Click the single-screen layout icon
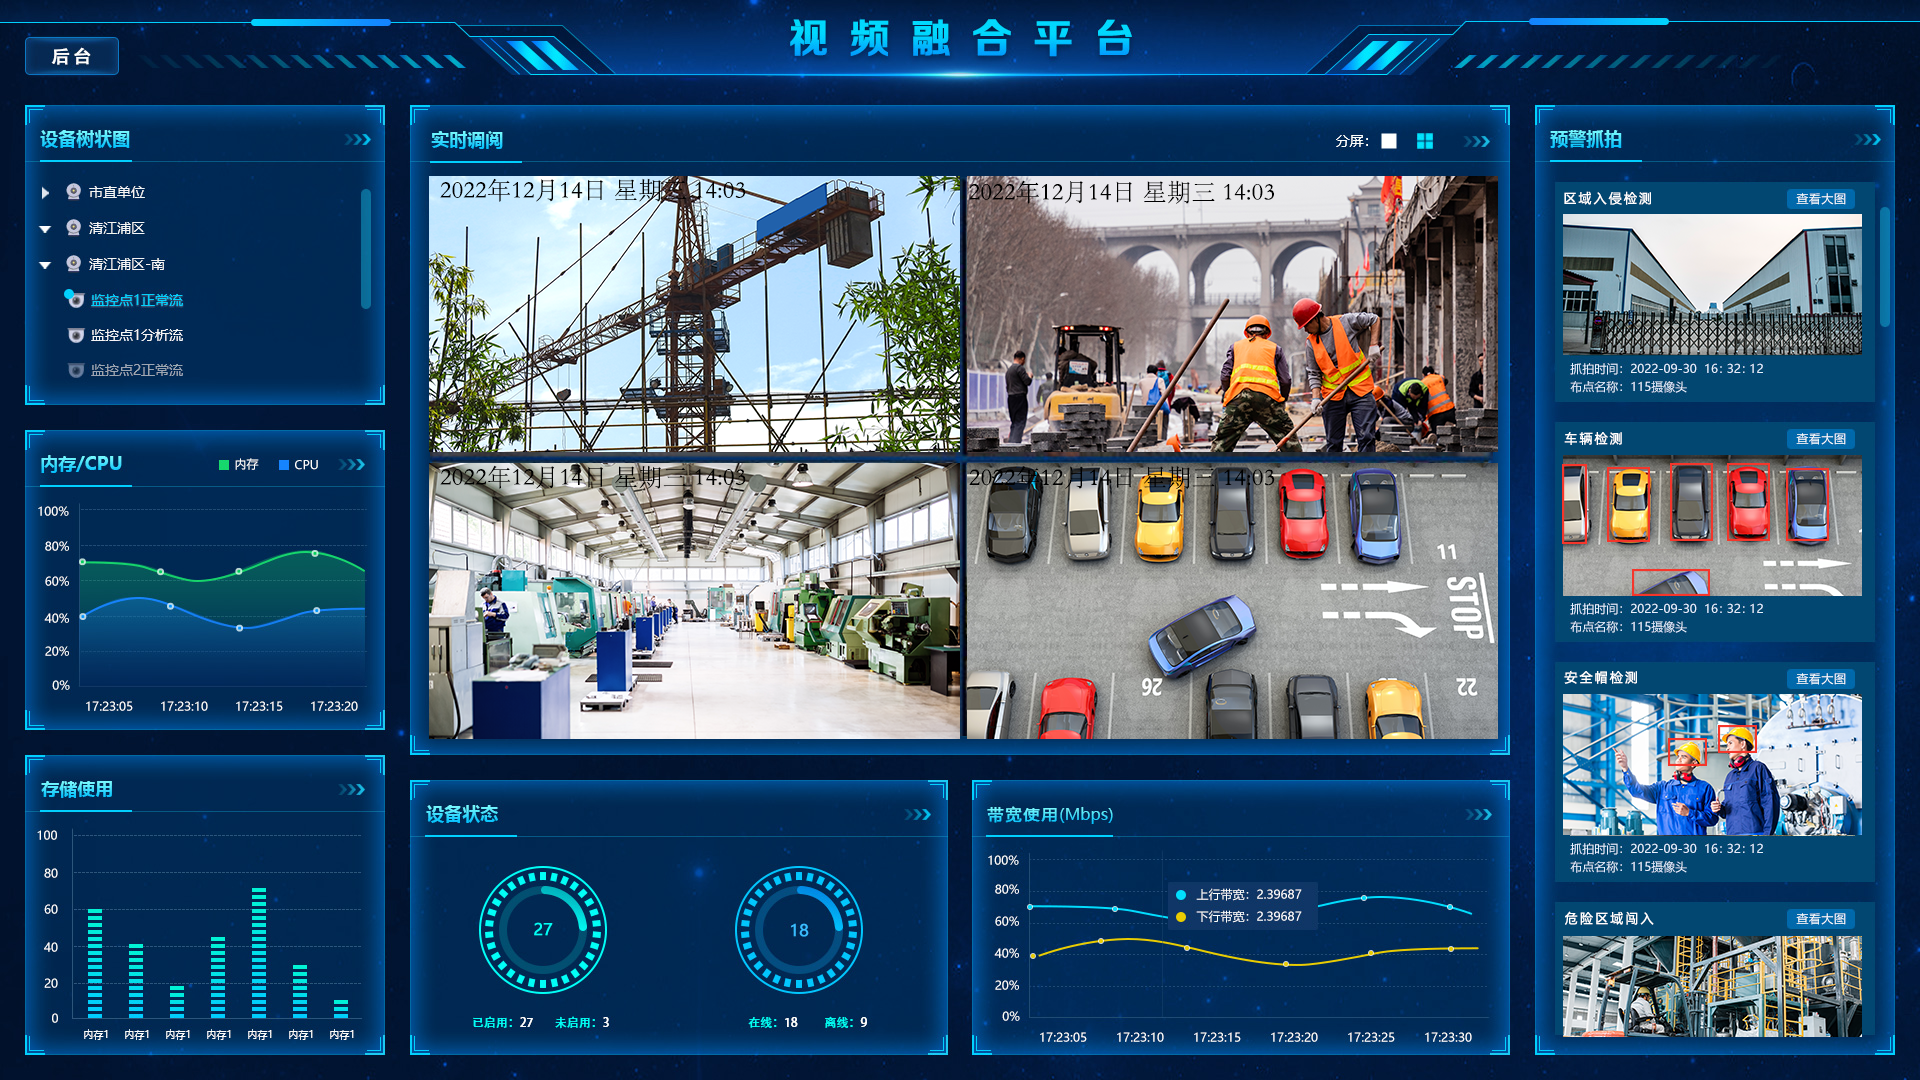Image resolution: width=1920 pixels, height=1080 pixels. click(x=1389, y=141)
